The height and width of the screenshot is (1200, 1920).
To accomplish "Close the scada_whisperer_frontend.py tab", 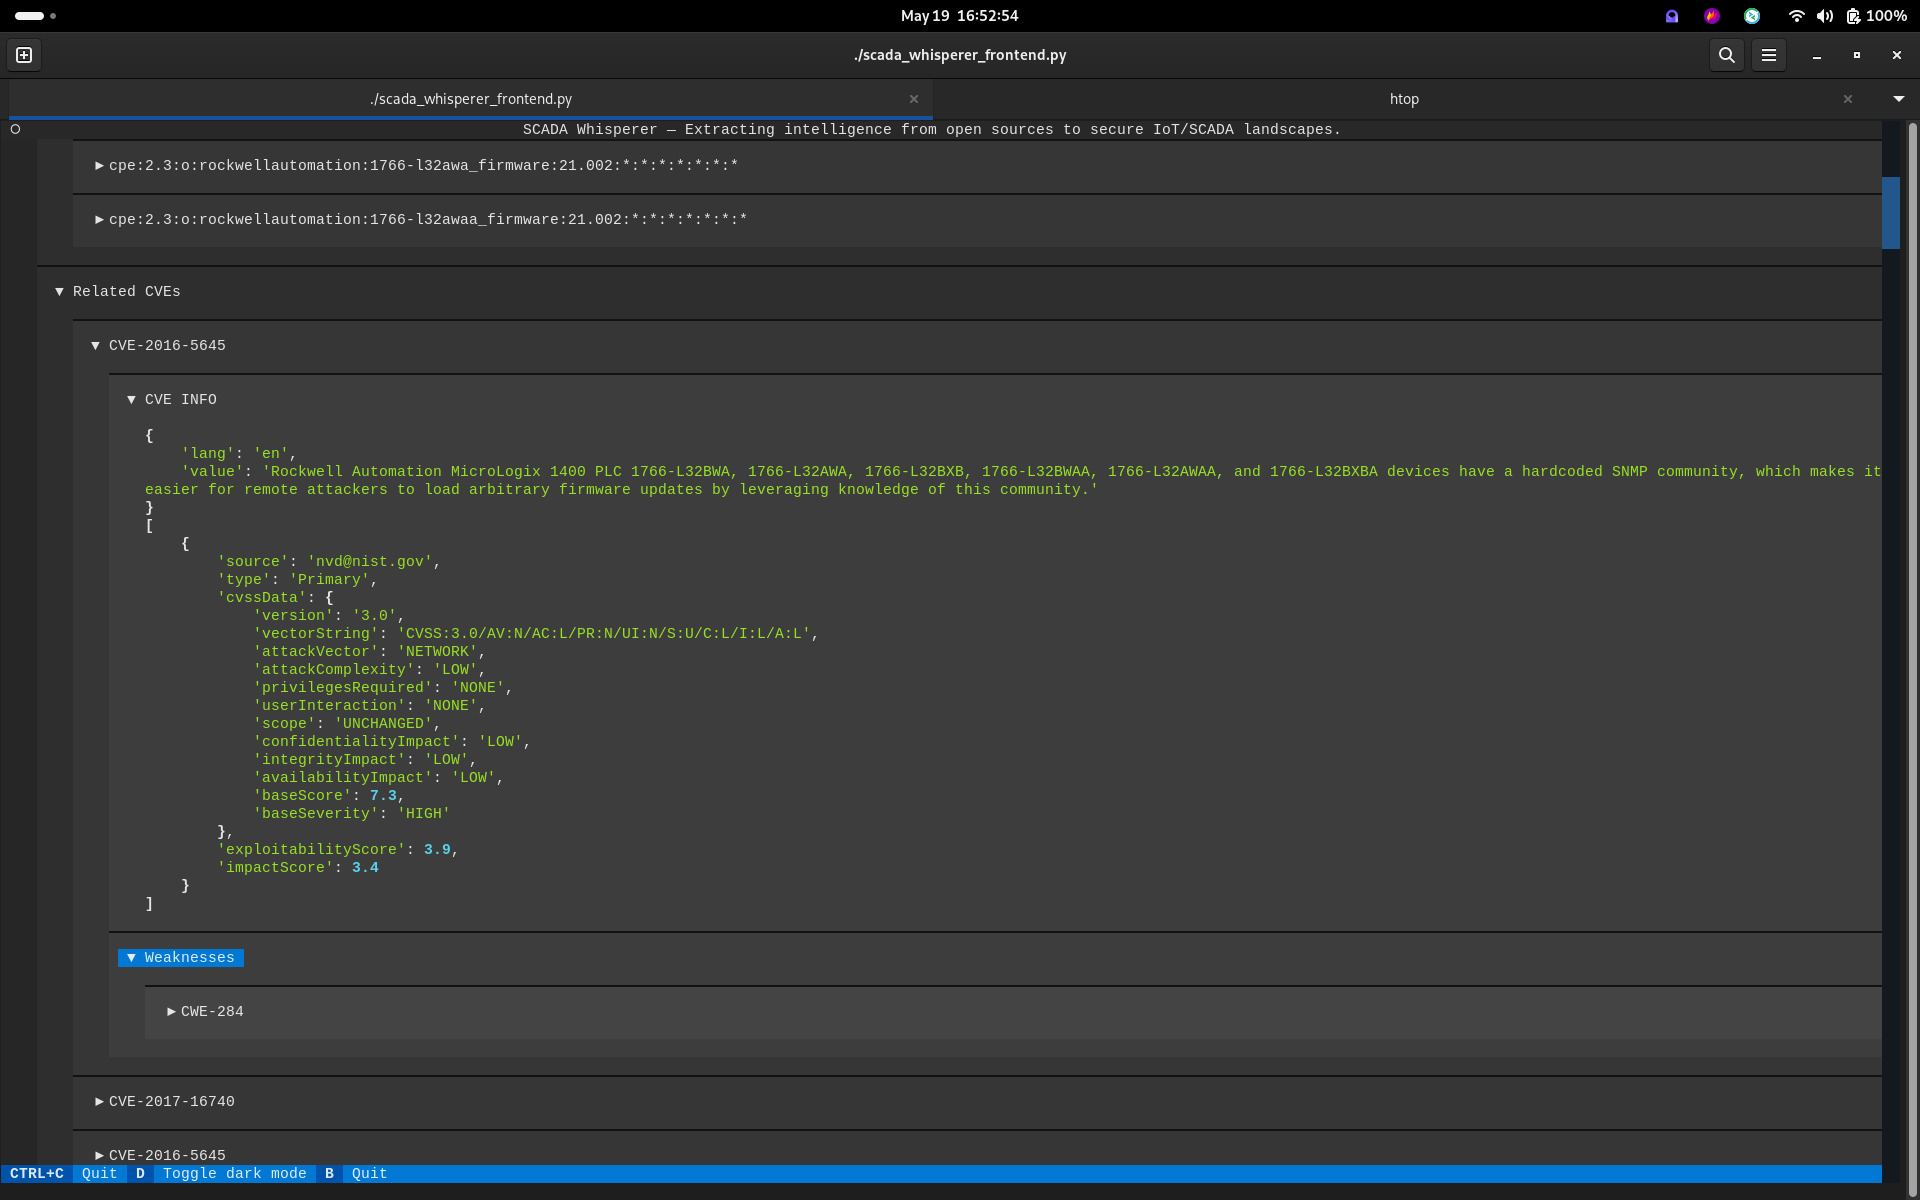I will [914, 99].
